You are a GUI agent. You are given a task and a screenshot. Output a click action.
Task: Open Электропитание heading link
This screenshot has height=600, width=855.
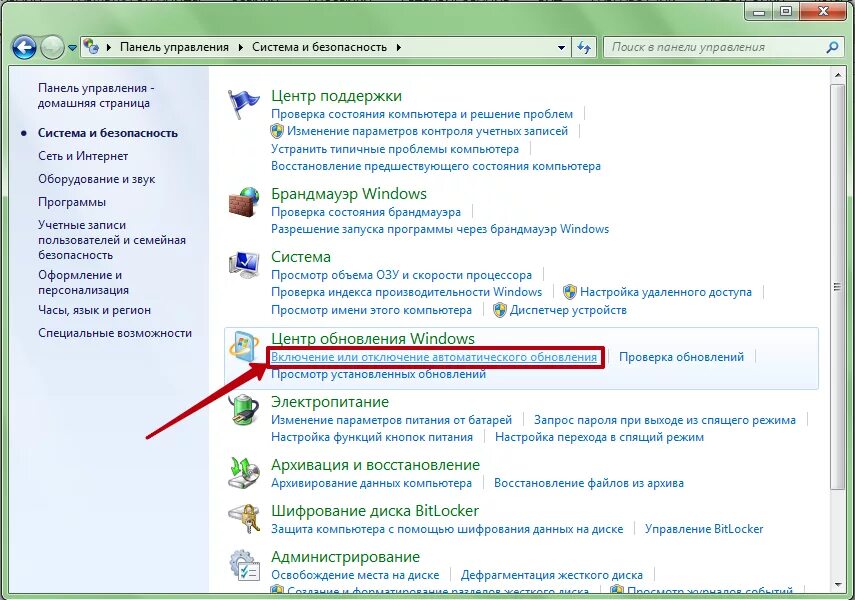[x=330, y=402]
